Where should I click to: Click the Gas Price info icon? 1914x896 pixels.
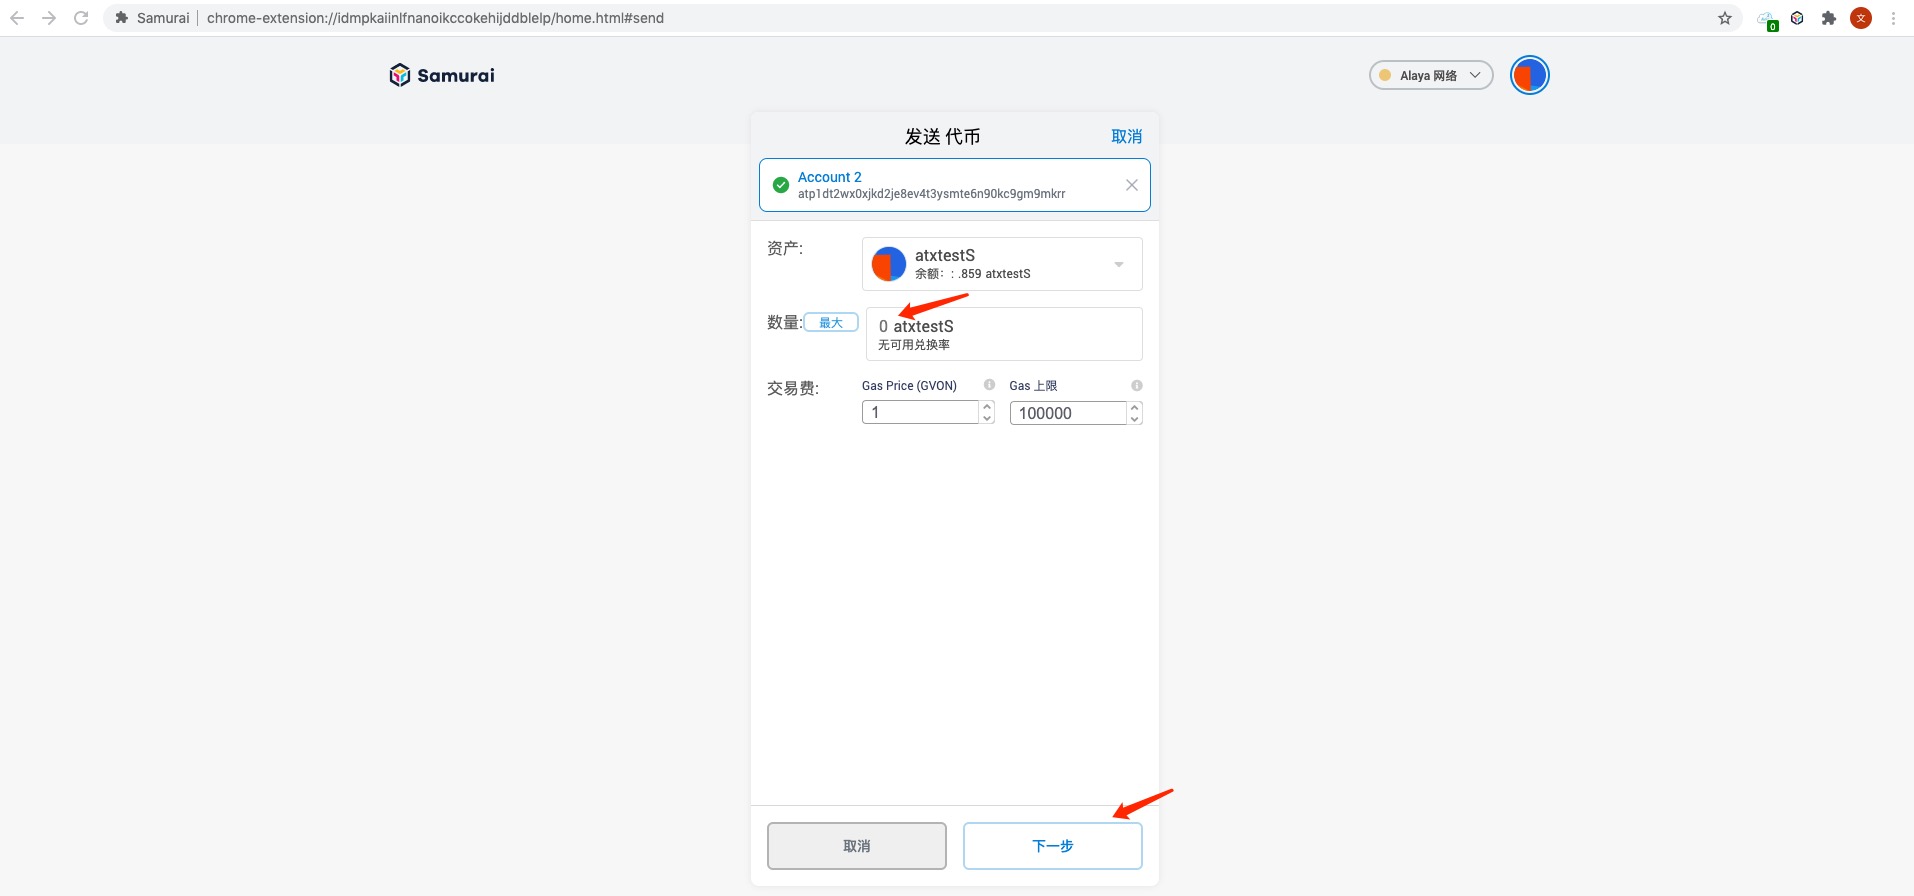coord(989,385)
